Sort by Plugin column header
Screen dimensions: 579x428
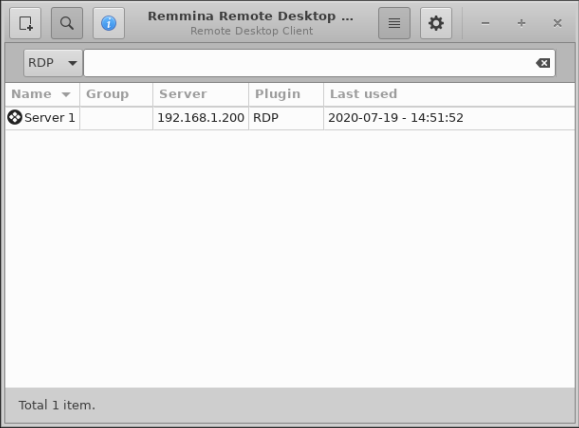click(286, 94)
